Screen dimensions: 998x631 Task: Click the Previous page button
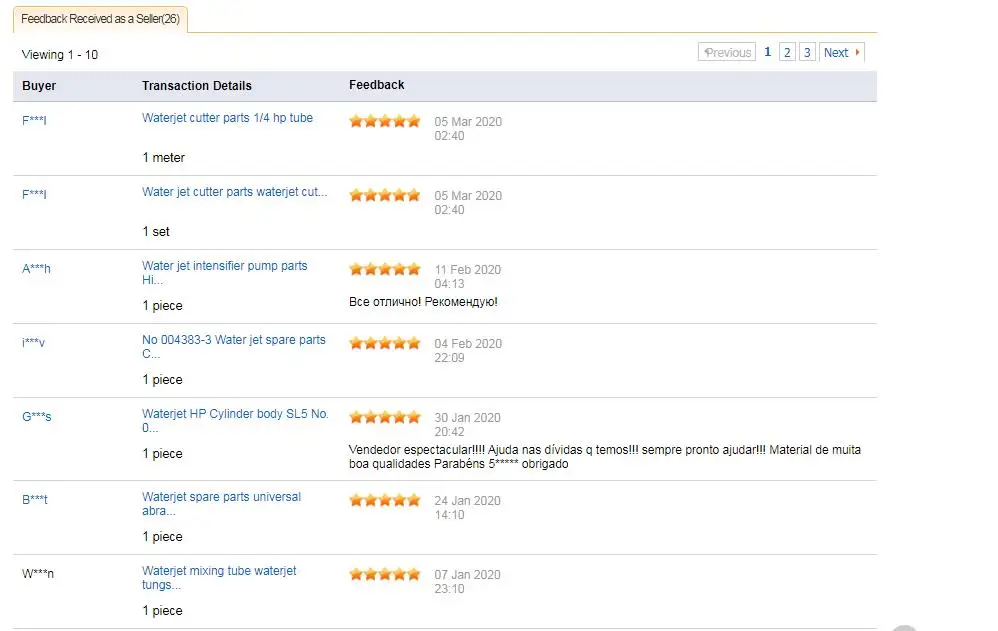click(x=727, y=52)
